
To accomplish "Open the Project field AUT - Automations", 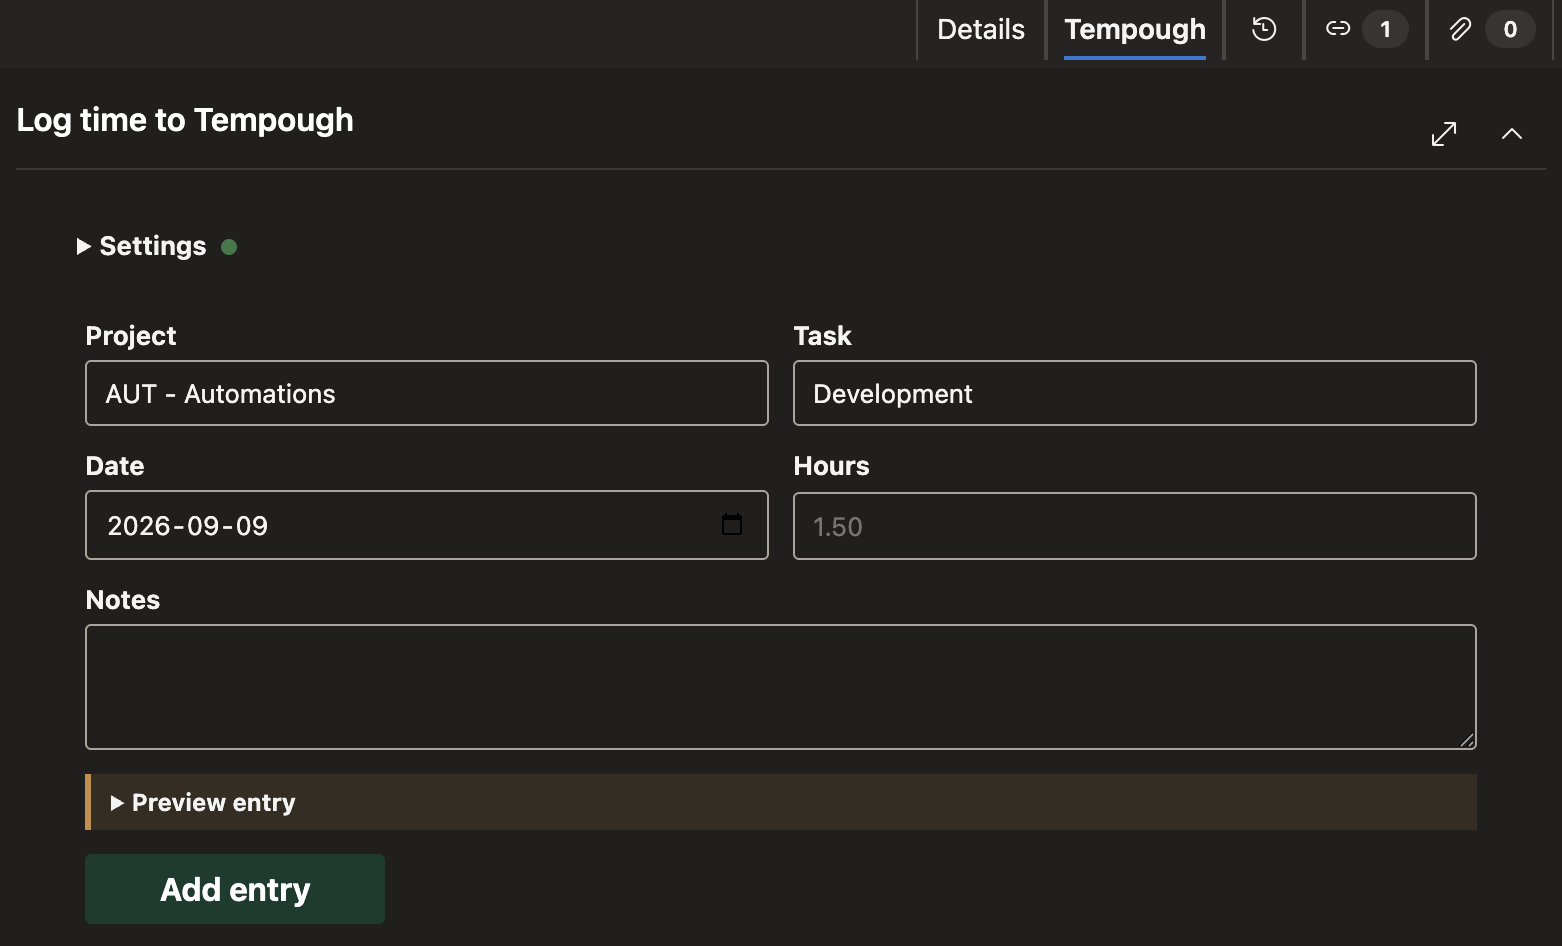I will [x=427, y=393].
